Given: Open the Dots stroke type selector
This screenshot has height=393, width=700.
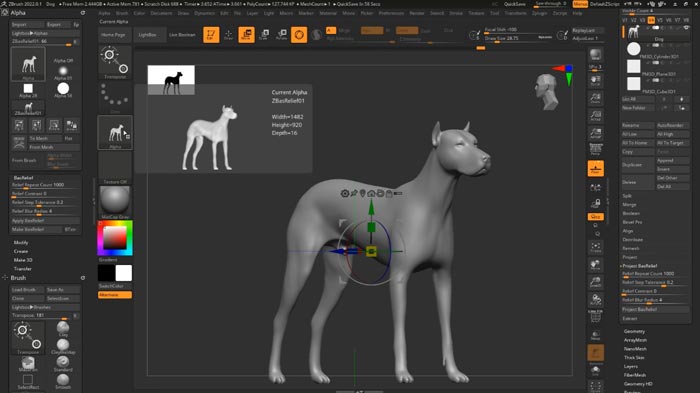Looking at the screenshot, I should 115,97.
